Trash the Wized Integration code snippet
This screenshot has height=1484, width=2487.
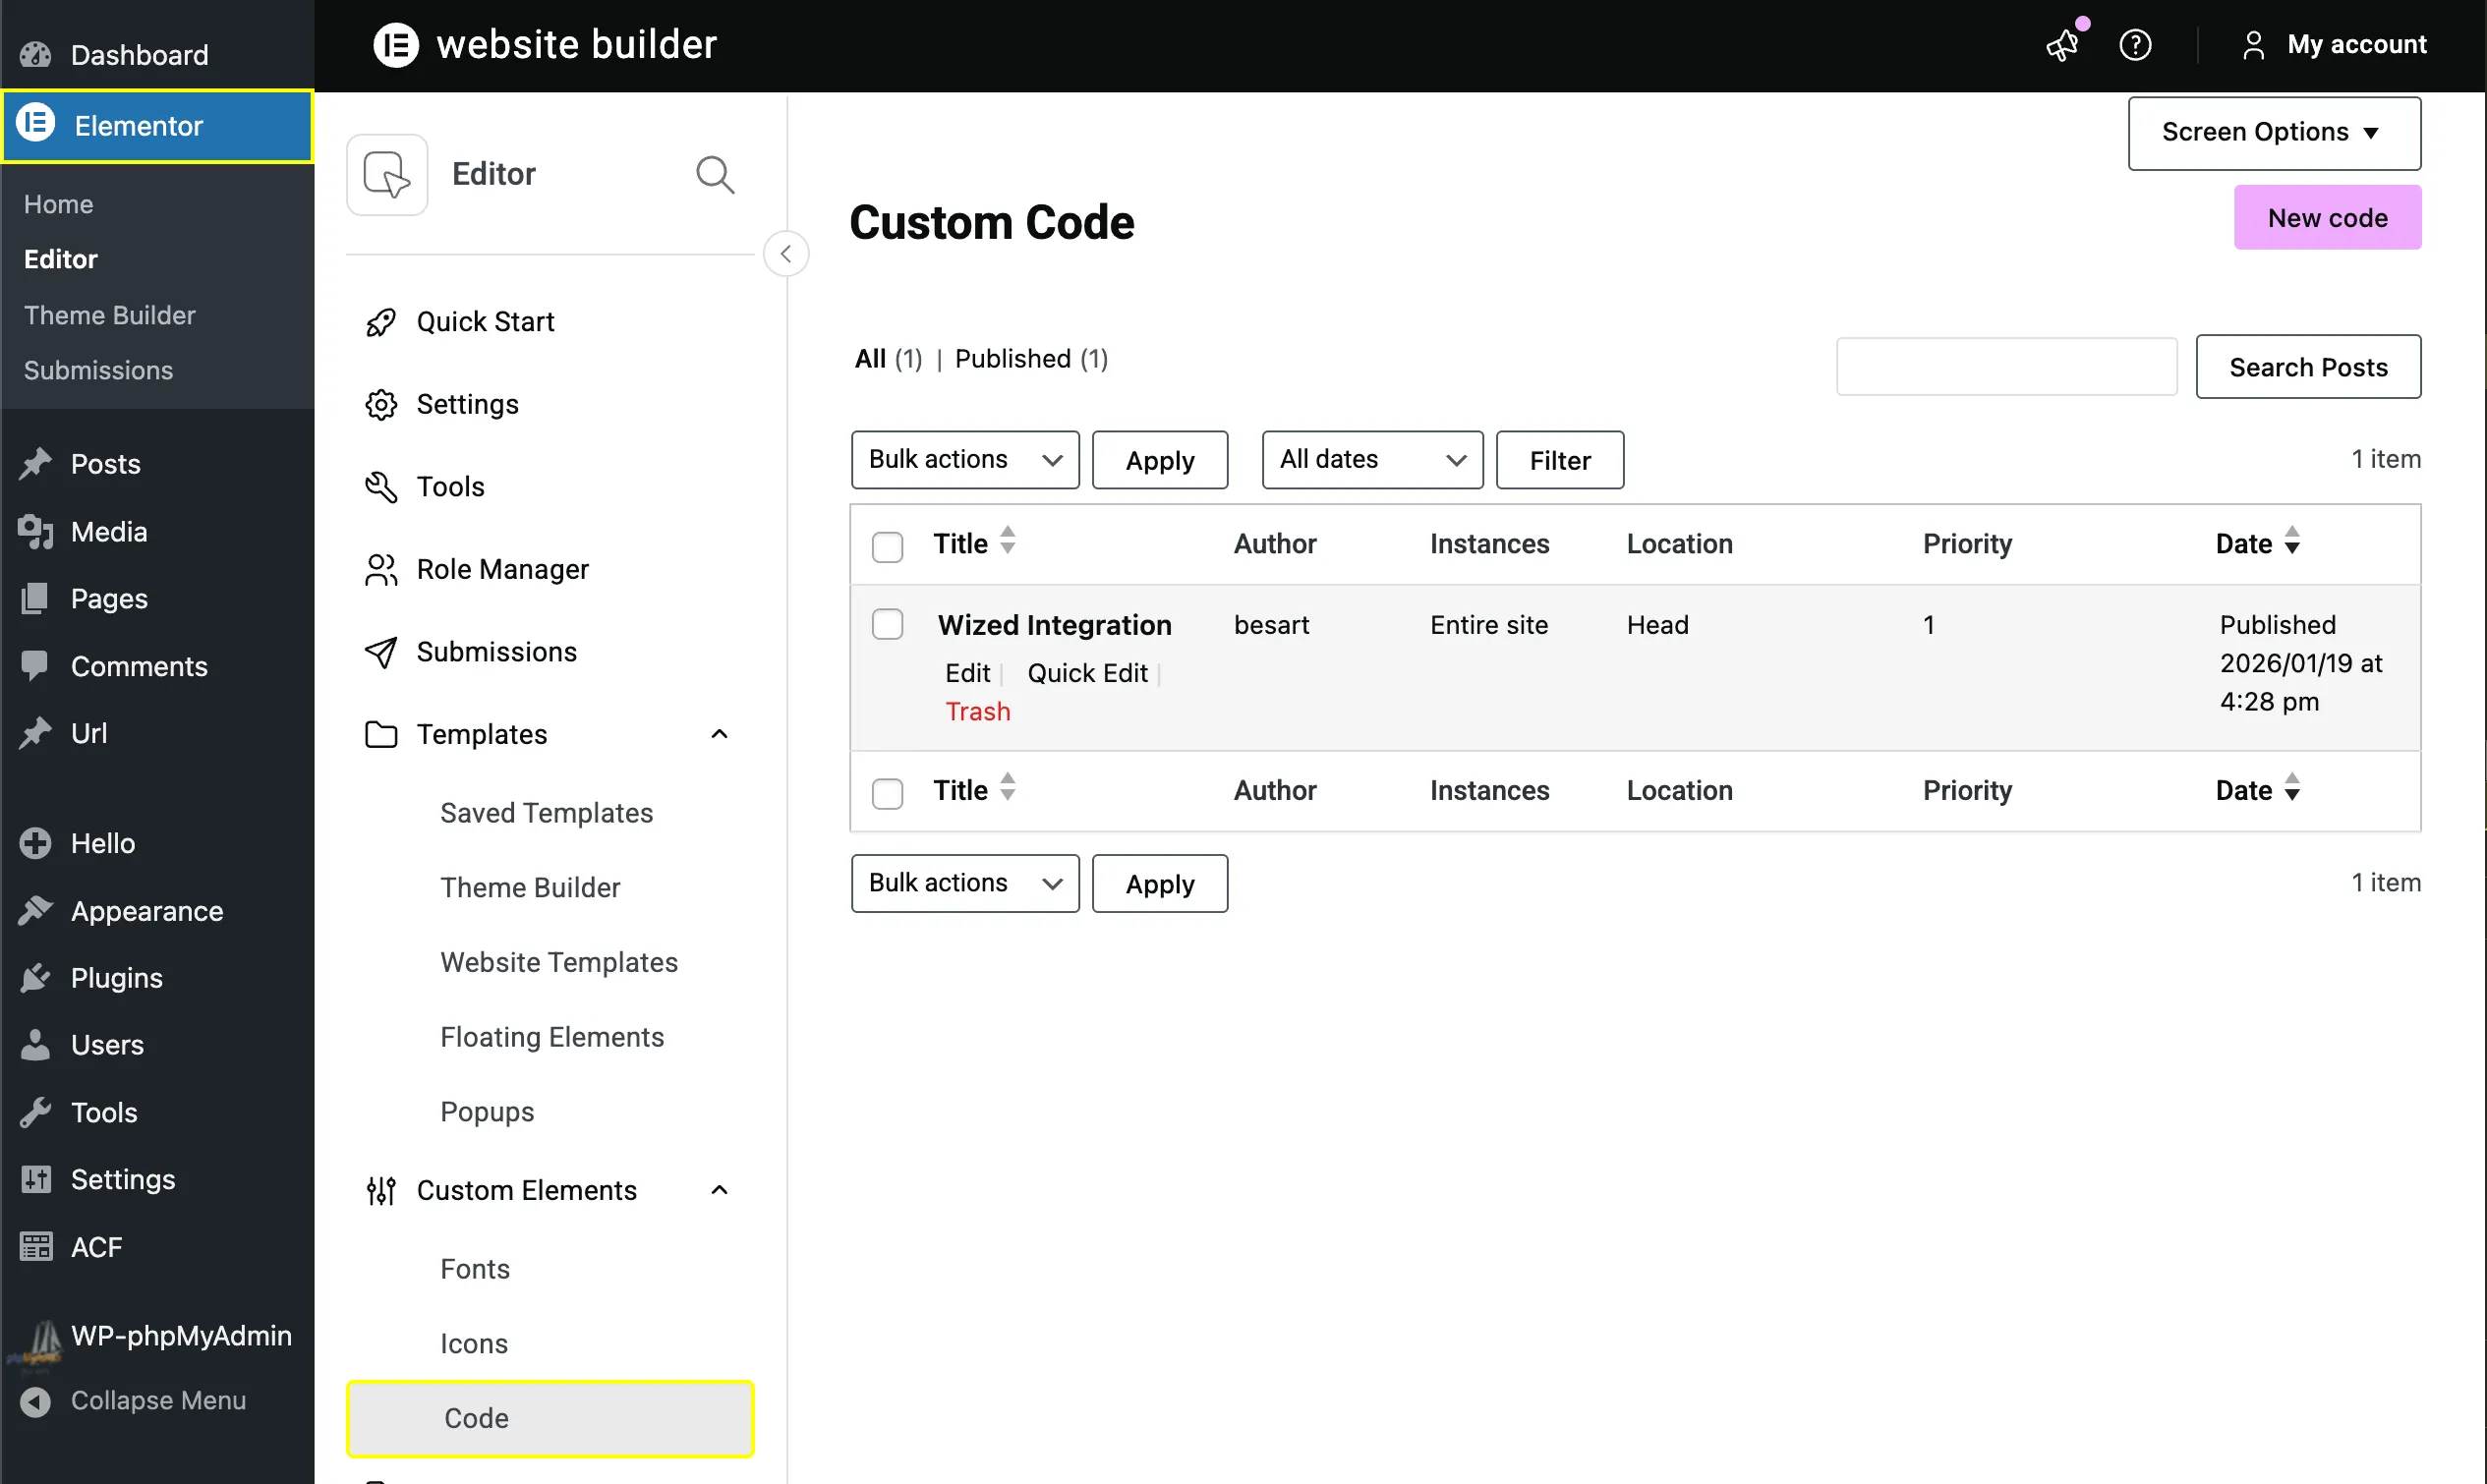[x=977, y=711]
